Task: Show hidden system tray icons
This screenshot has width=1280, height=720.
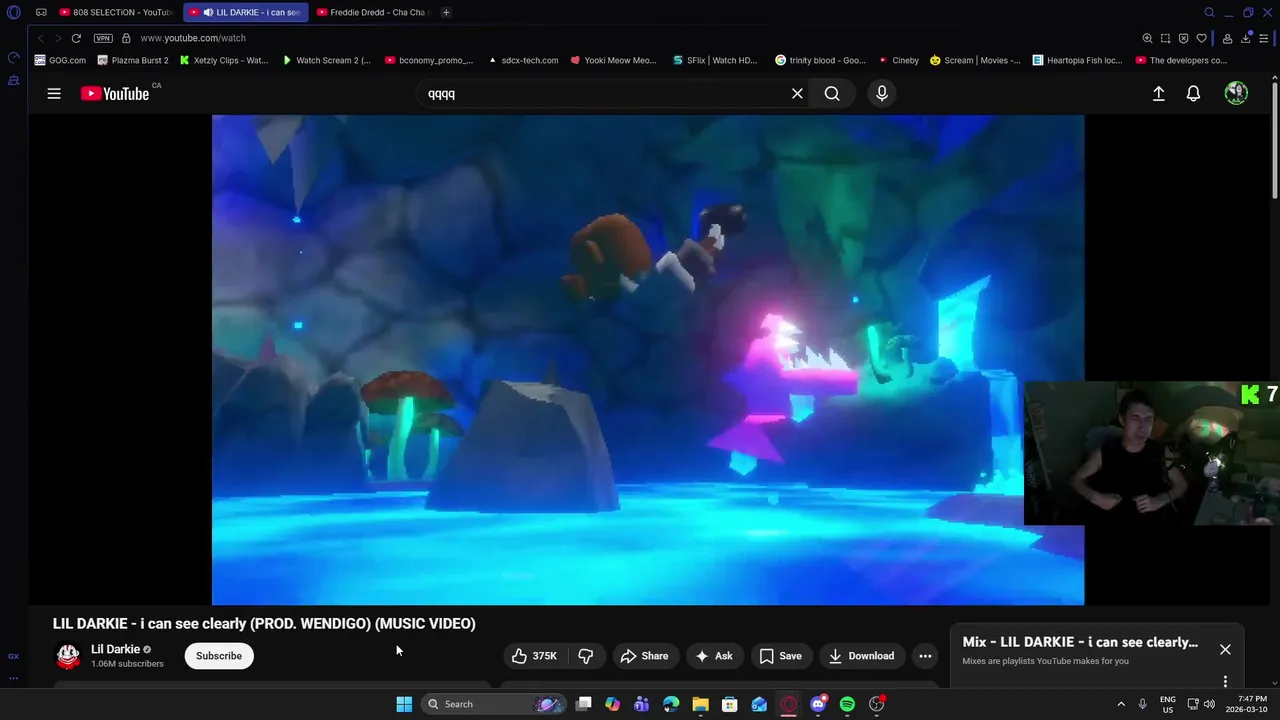Action: [1120, 704]
